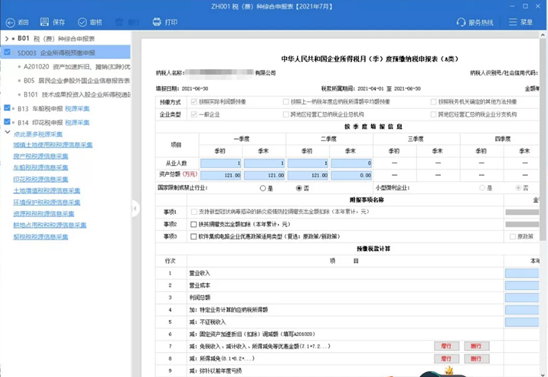Check 按照上一纳税年度应纳税所得额平均额预缴 option

286,102
